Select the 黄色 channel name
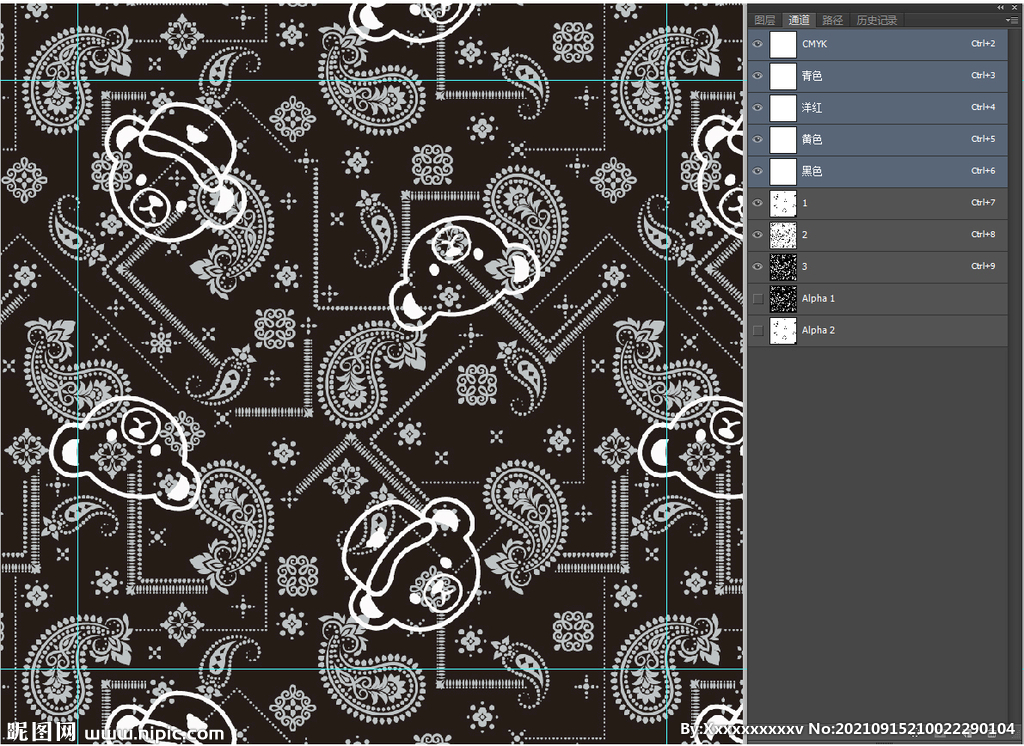The width and height of the screenshot is (1024, 746). [812, 139]
